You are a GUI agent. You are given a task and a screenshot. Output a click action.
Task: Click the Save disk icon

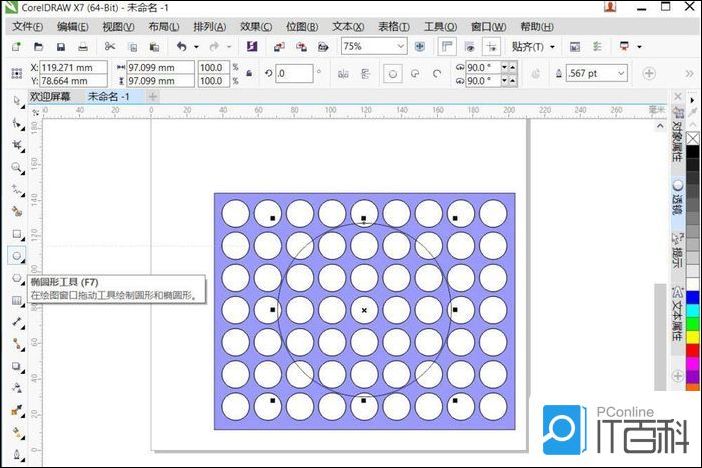(x=61, y=47)
